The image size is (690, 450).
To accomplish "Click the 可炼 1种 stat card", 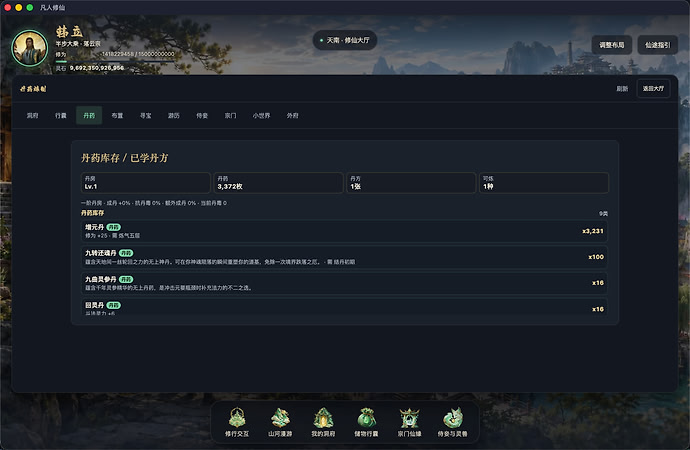I will 544,183.
